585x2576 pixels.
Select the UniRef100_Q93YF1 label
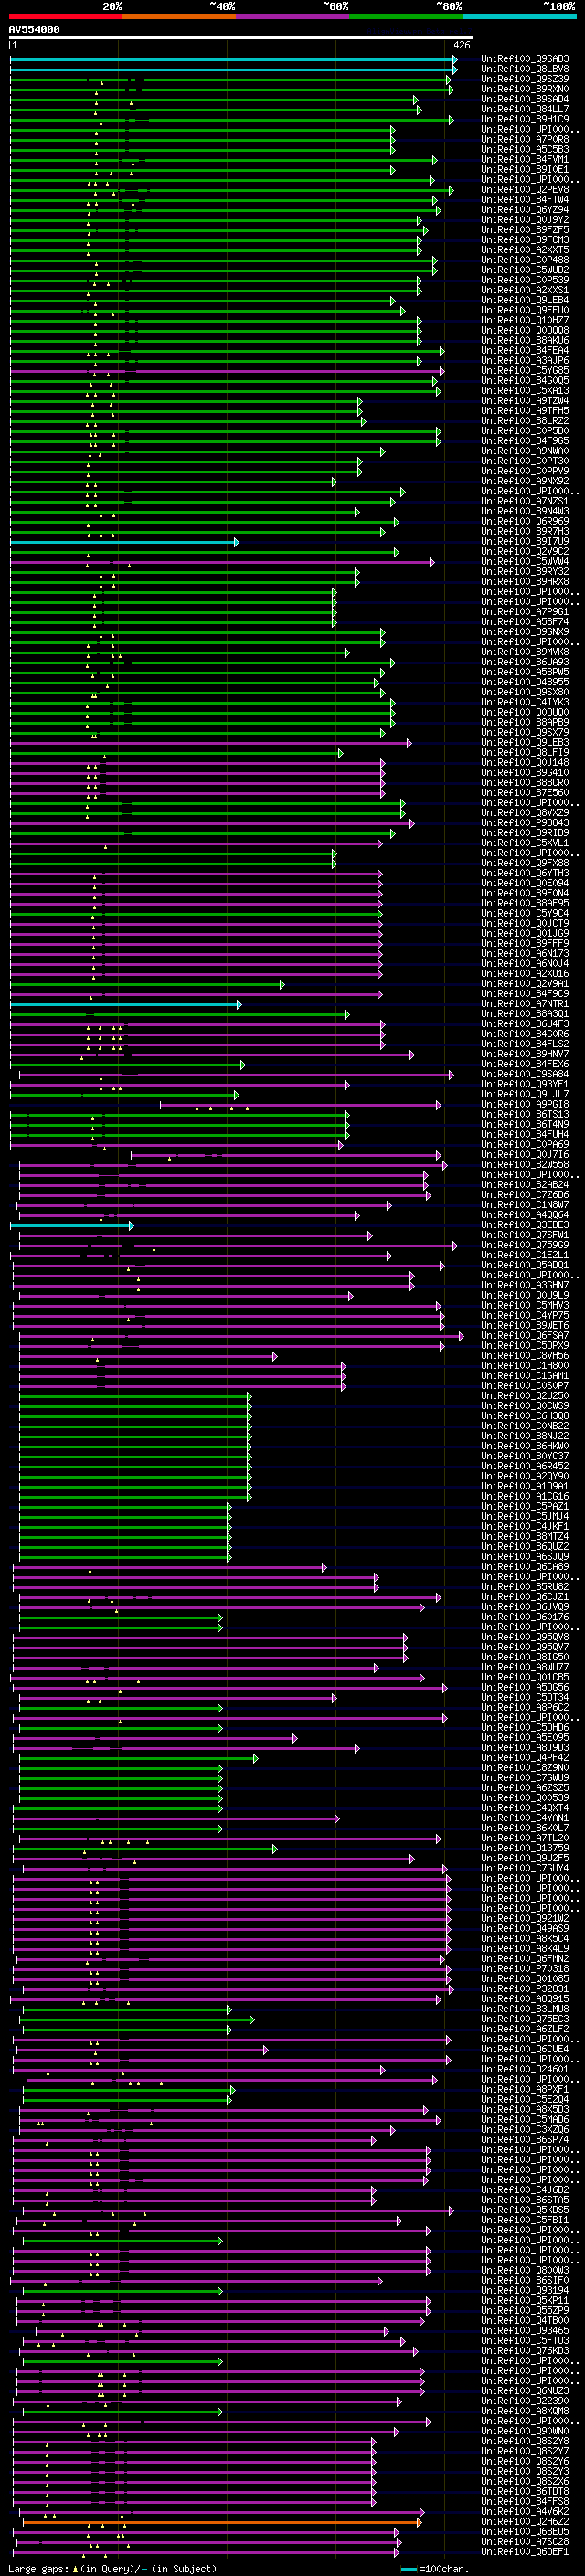click(x=525, y=1084)
